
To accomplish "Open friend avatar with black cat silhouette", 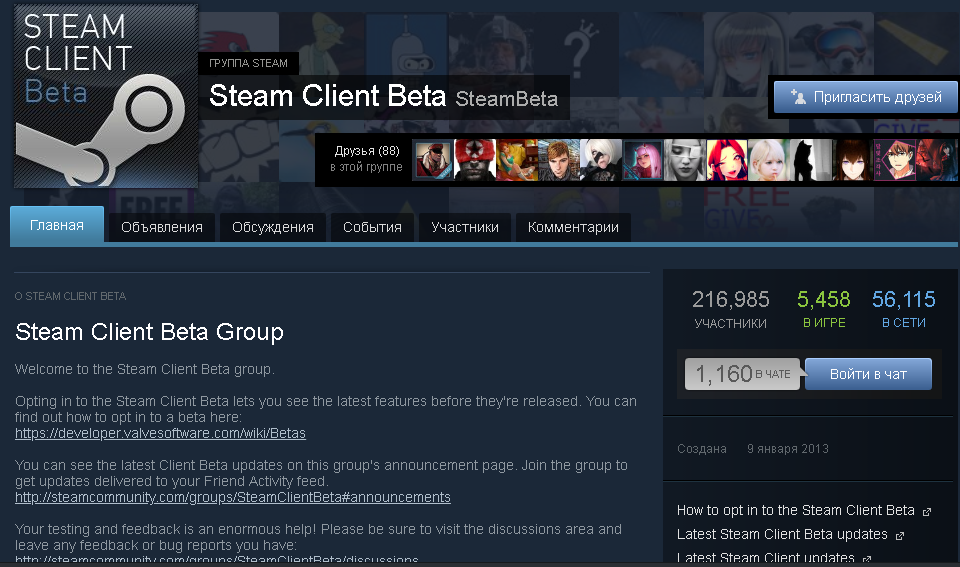I will point(811,160).
